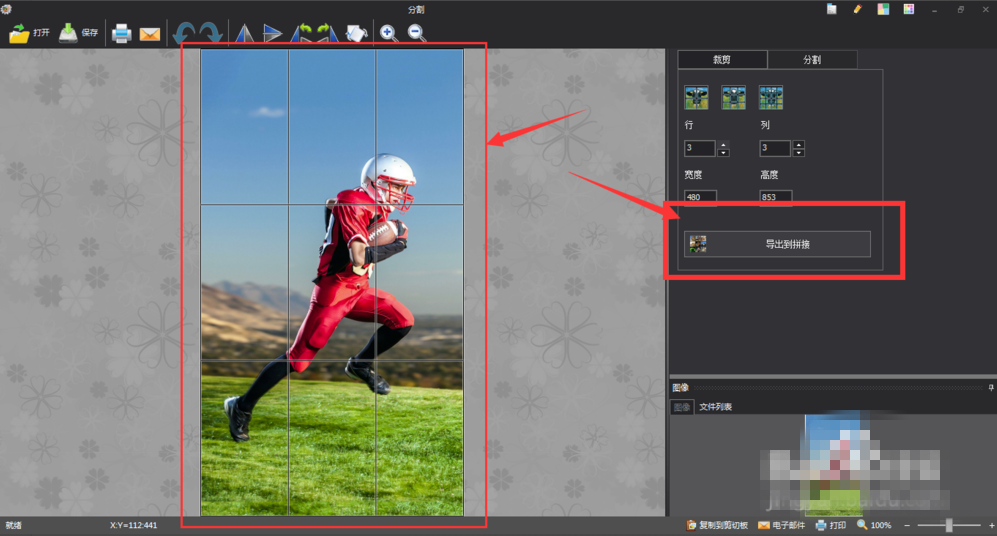Select the 图像 tab in lower panel
Screen dimensions: 997x536
(682, 407)
